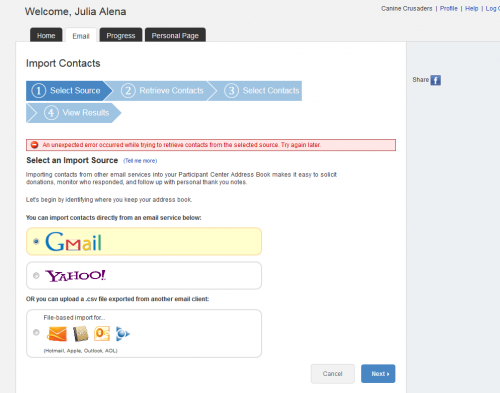Click the Share label
This screenshot has width=500, height=393.
click(420, 80)
